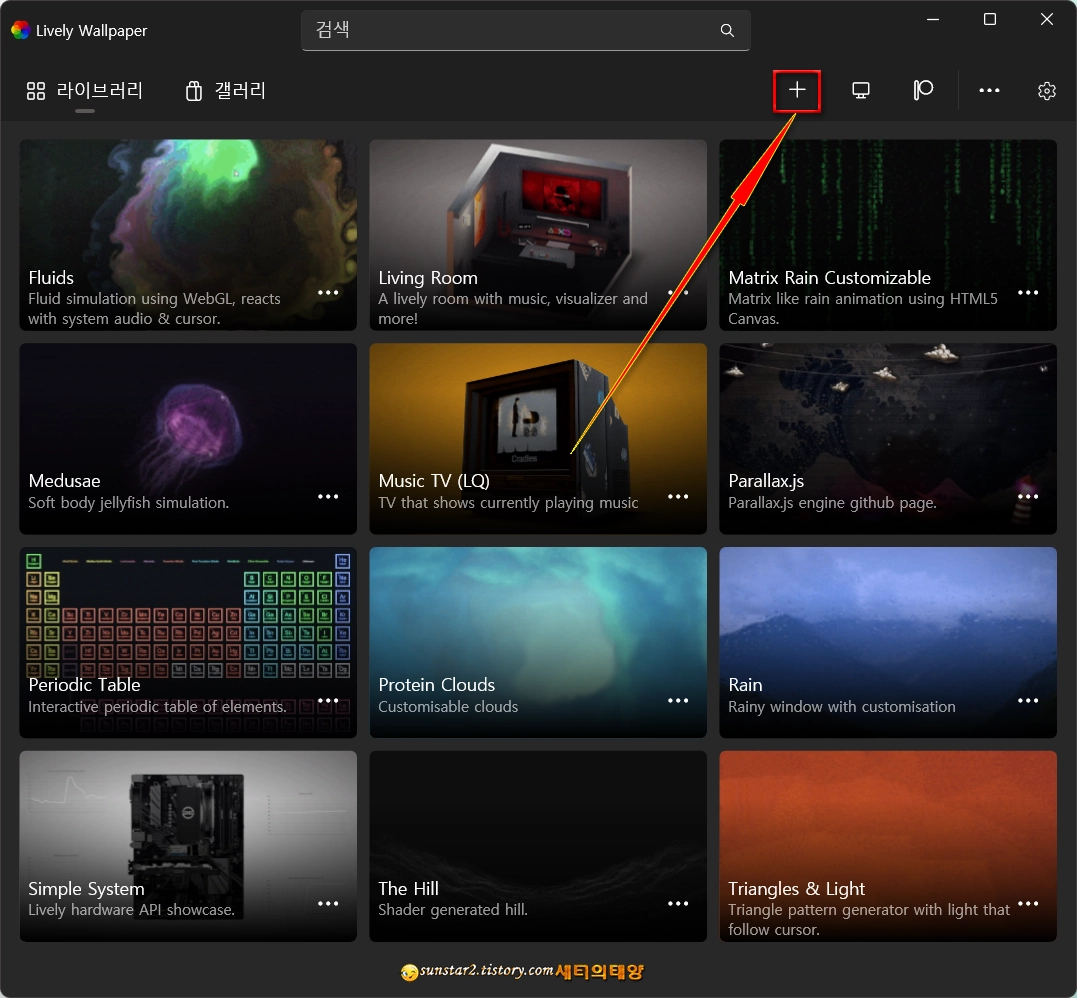
Task: Open Parallax.js wallpaper more options
Action: [1028, 497]
